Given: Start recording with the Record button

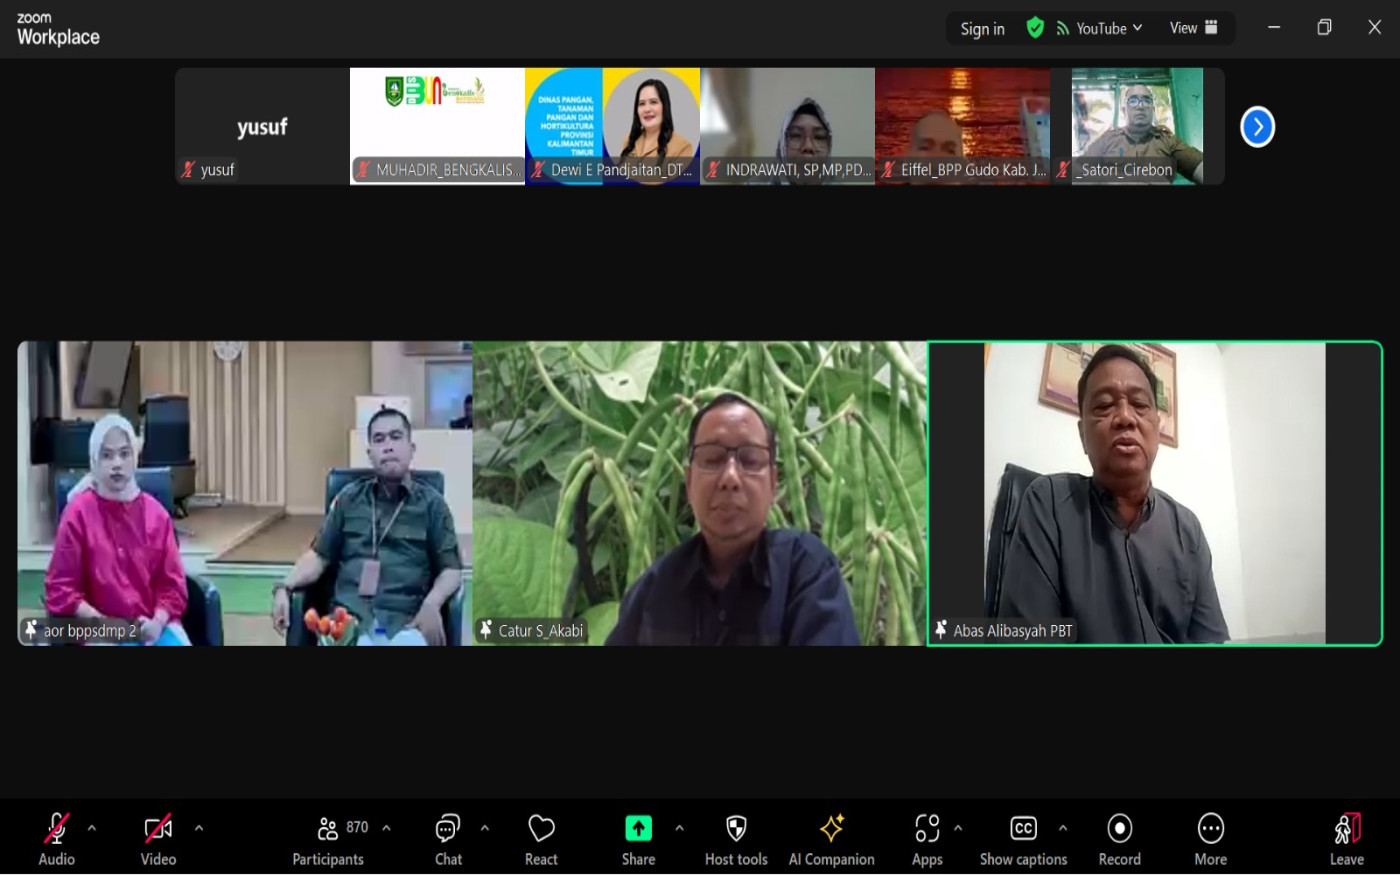Looking at the screenshot, I should 1119,839.
